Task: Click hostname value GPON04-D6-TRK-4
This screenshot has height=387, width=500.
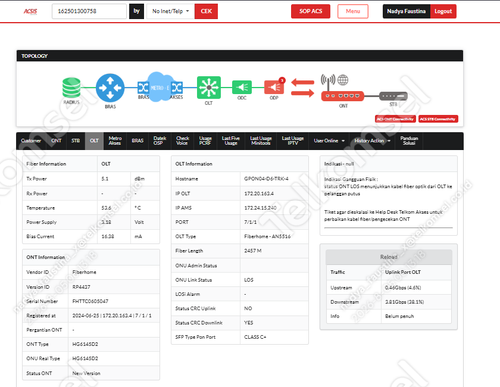Action: pyautogui.click(x=266, y=179)
